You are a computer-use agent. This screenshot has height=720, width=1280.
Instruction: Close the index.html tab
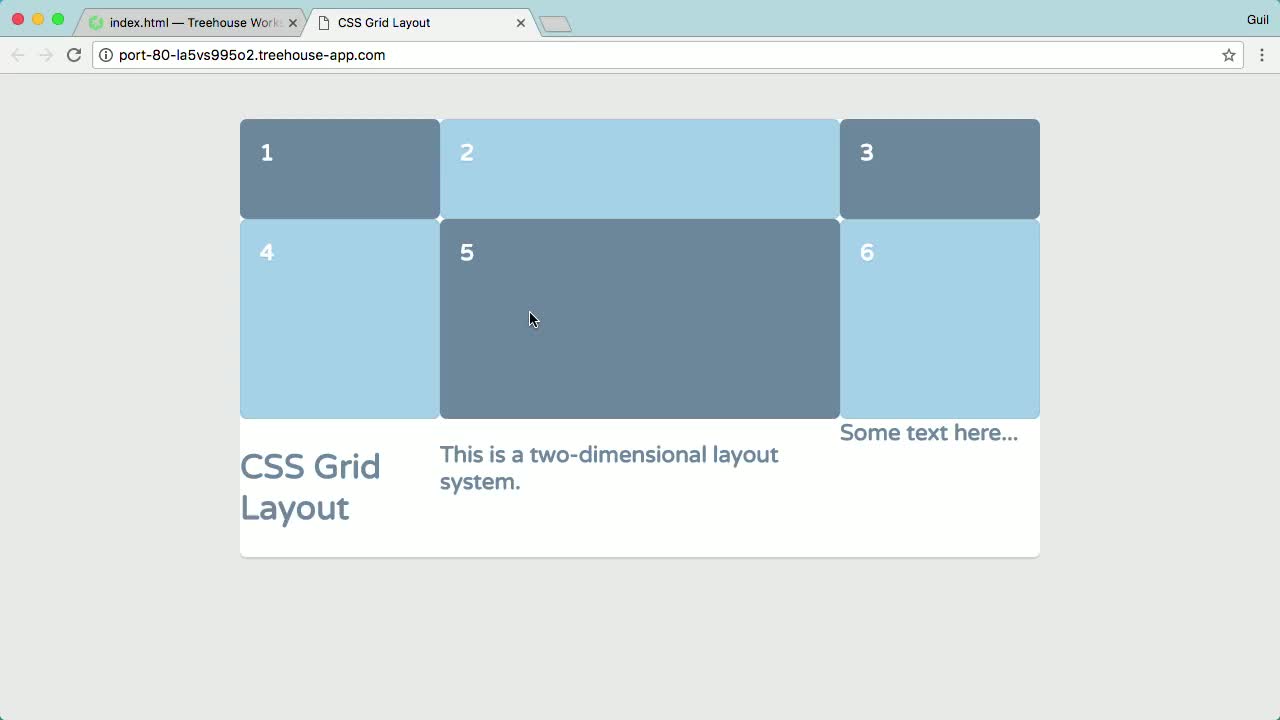click(x=292, y=21)
